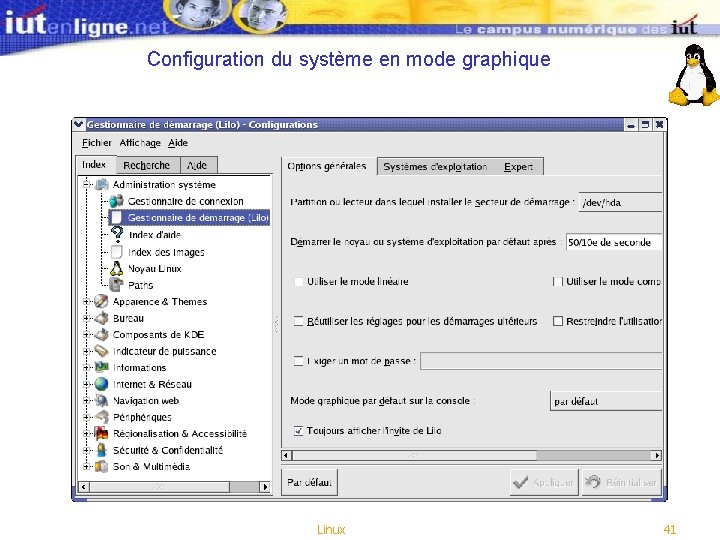Expand the Apparence & Thèmes node

(86, 301)
